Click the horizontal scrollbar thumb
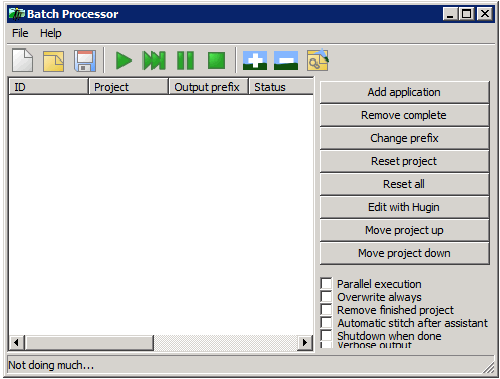This screenshot has height=379, width=500. click(x=89, y=343)
